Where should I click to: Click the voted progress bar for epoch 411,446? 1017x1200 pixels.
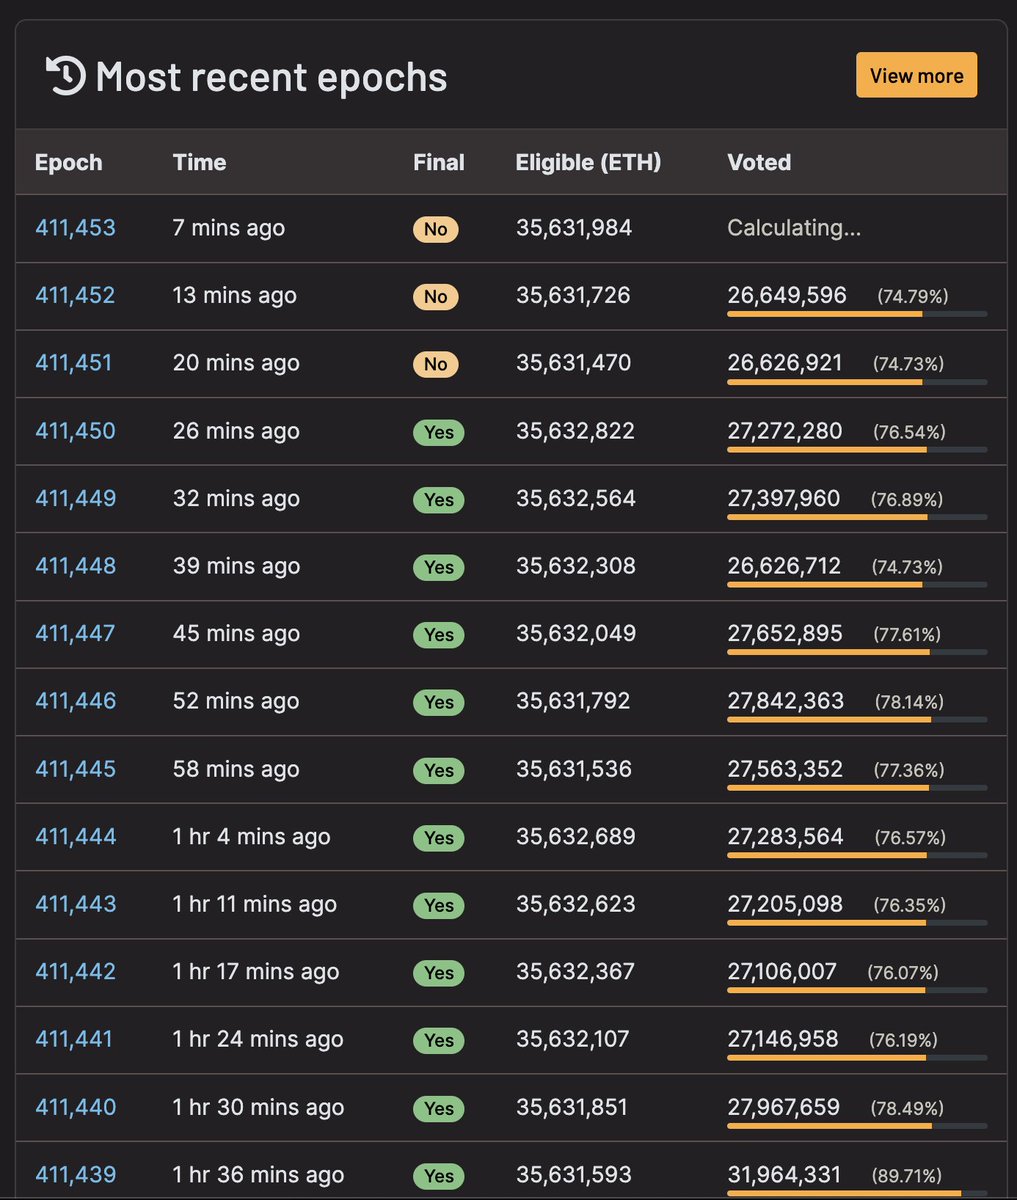[x=857, y=720]
